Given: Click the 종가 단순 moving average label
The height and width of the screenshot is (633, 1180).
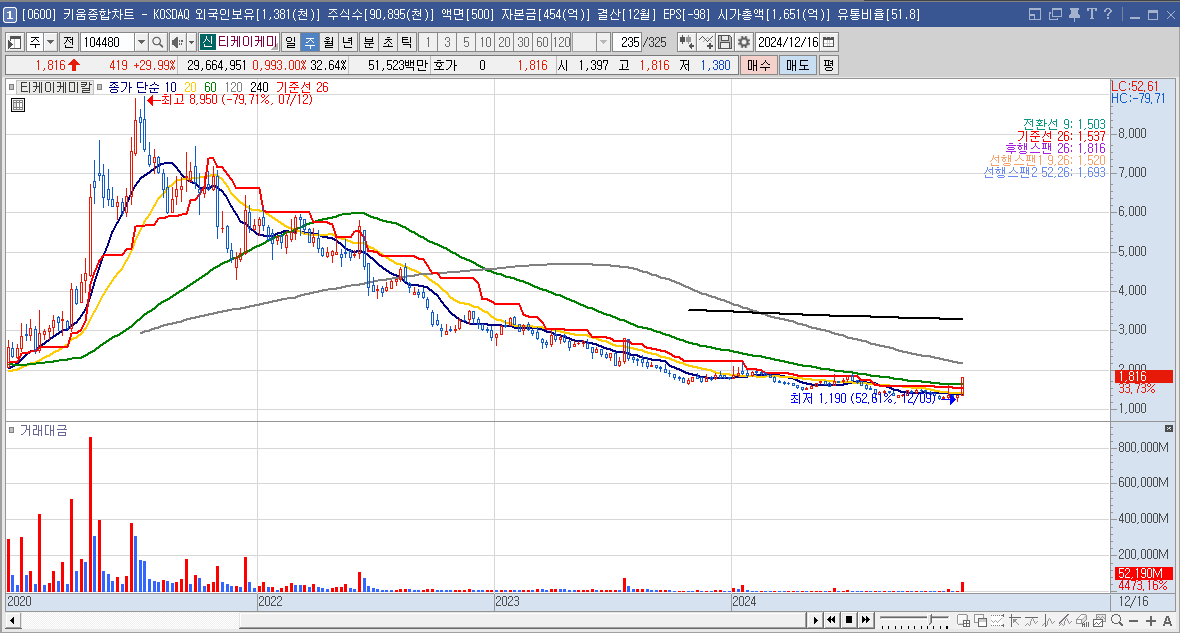Looking at the screenshot, I should pos(135,87).
